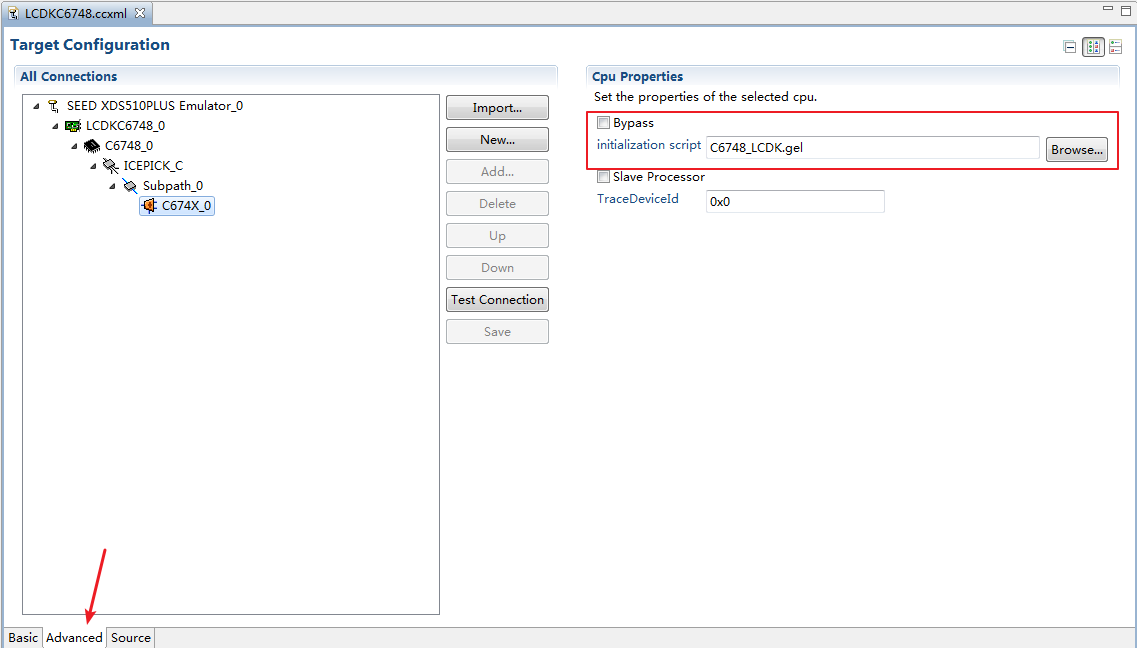Enable the Bypass checkbox
The height and width of the screenshot is (648, 1137).
[x=603, y=122]
